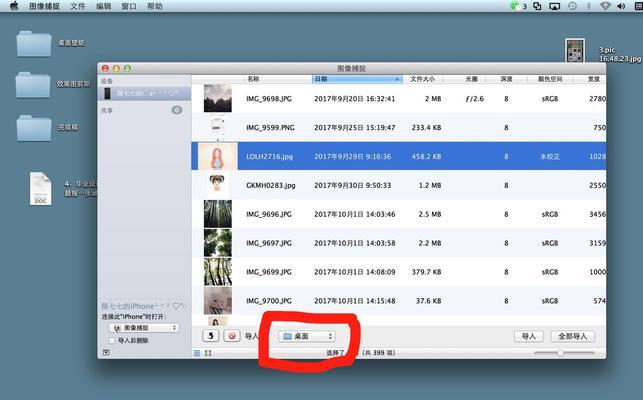Open the 桌面壁纸 desktop folder
Screen dimensions: 643x400
pos(34,43)
